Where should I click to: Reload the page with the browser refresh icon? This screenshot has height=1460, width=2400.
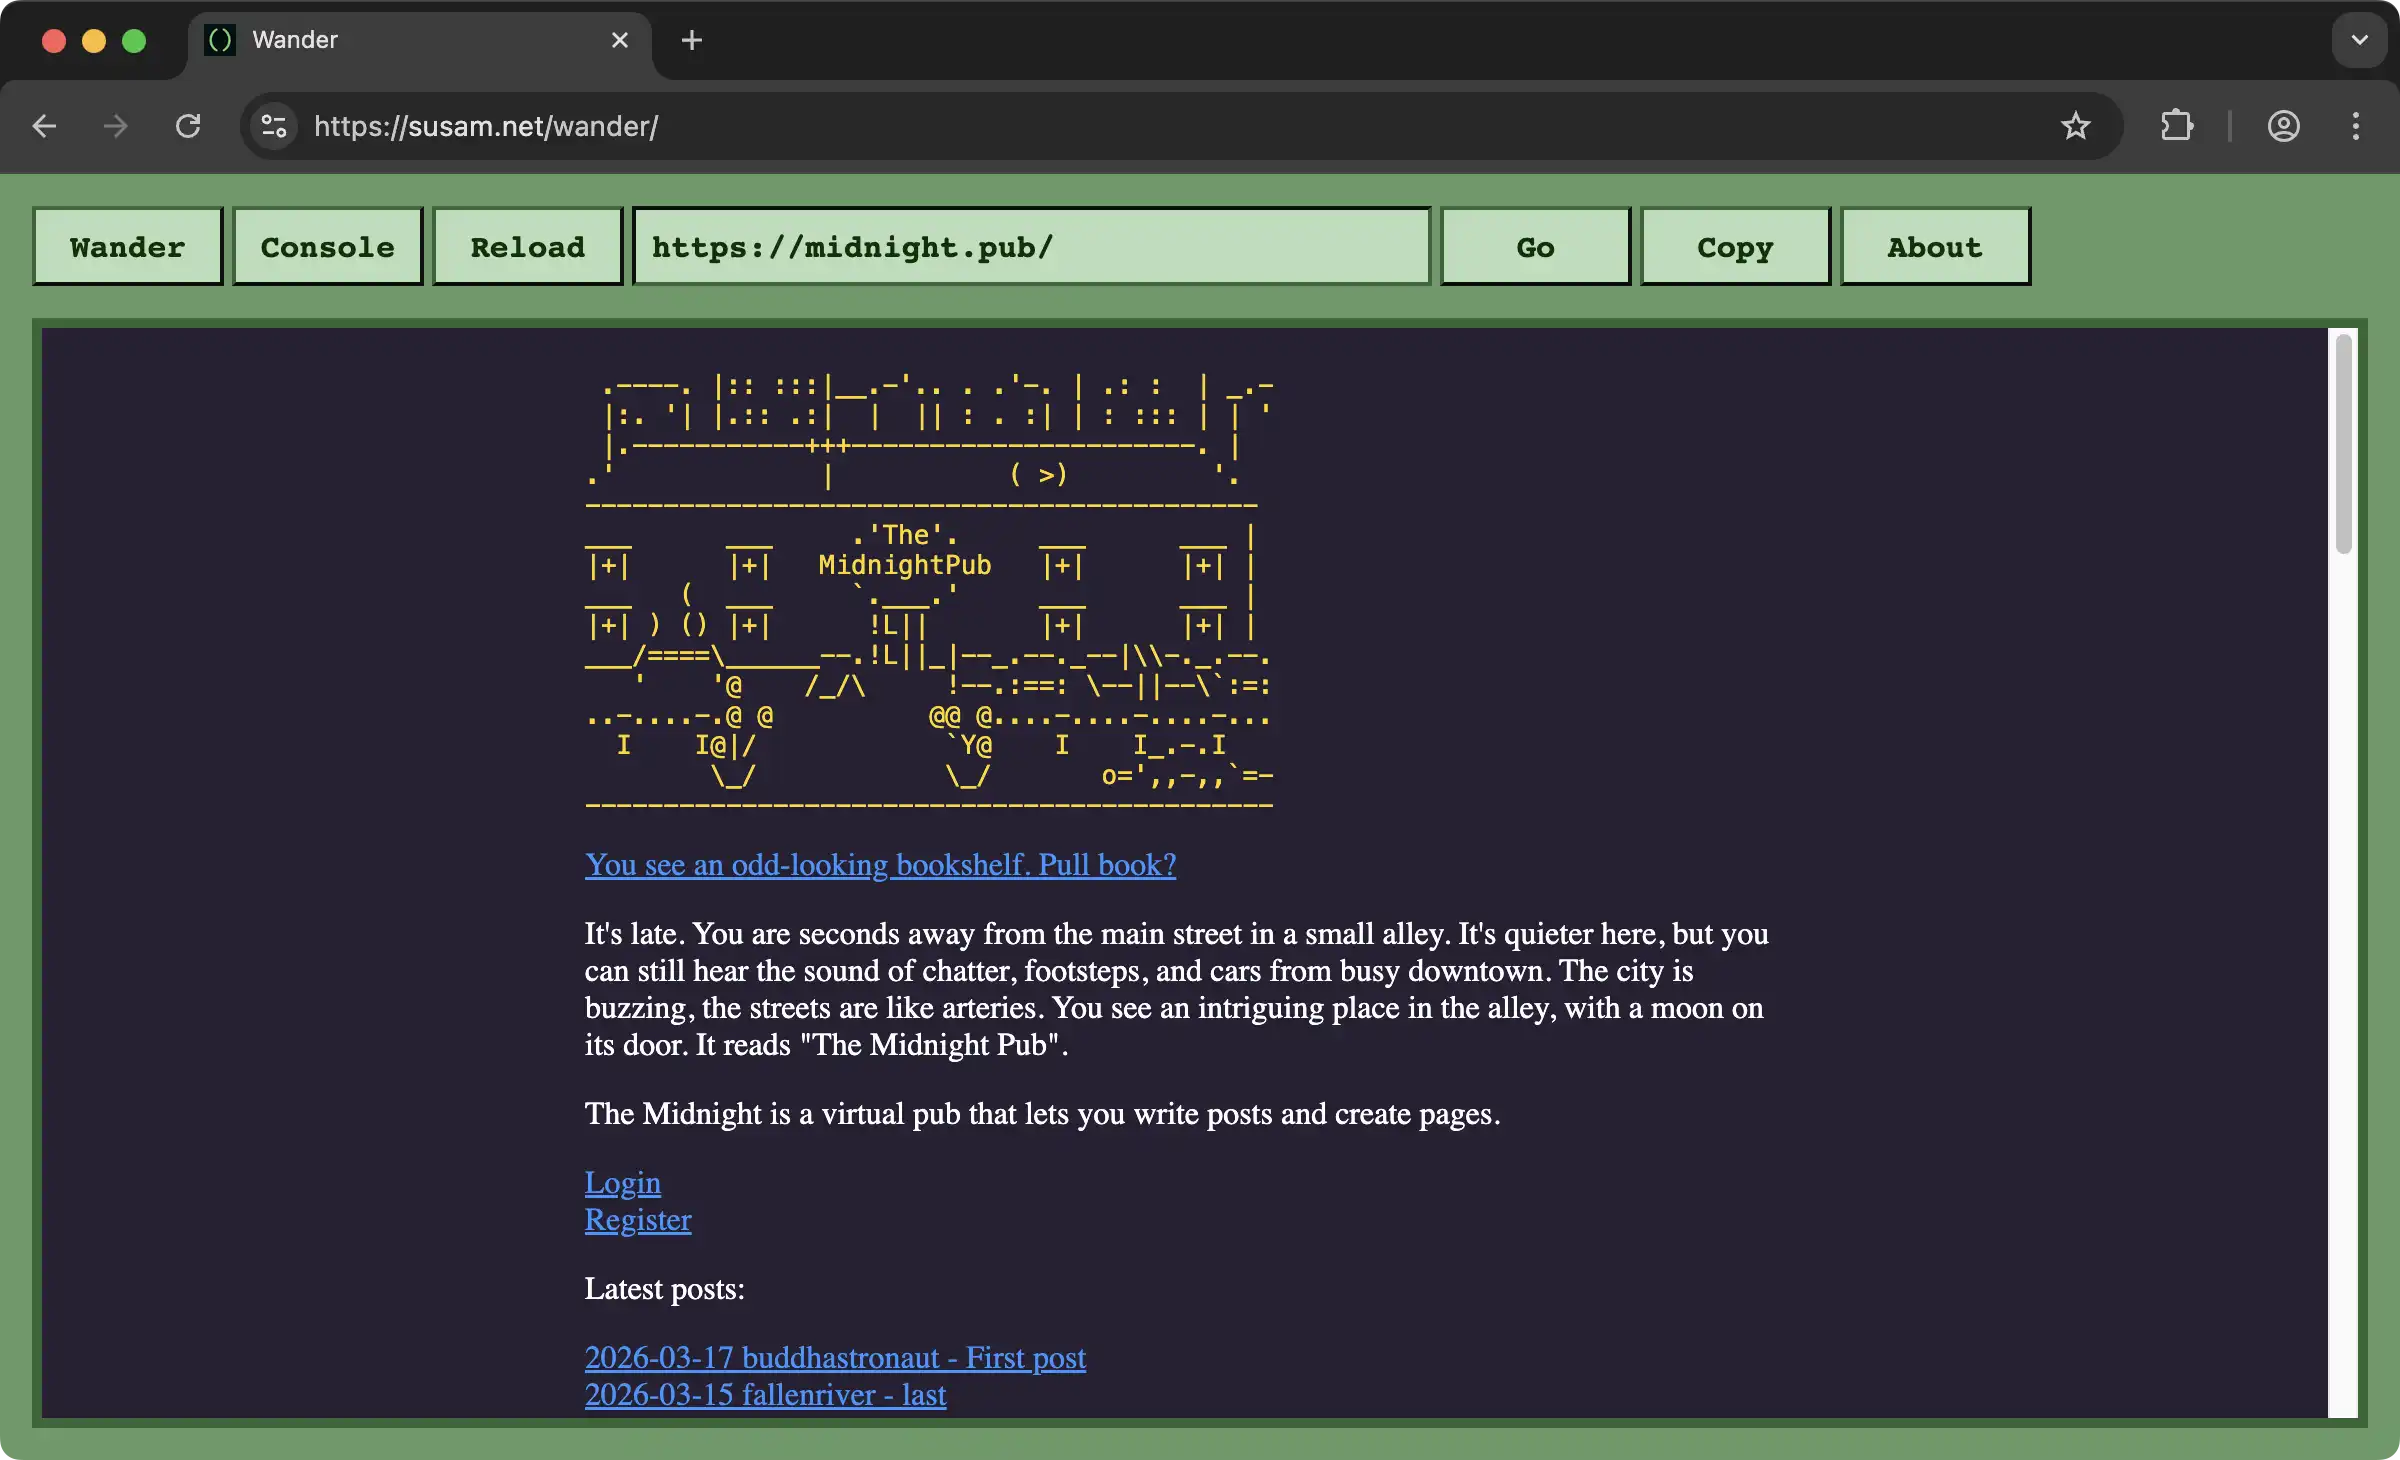(188, 126)
